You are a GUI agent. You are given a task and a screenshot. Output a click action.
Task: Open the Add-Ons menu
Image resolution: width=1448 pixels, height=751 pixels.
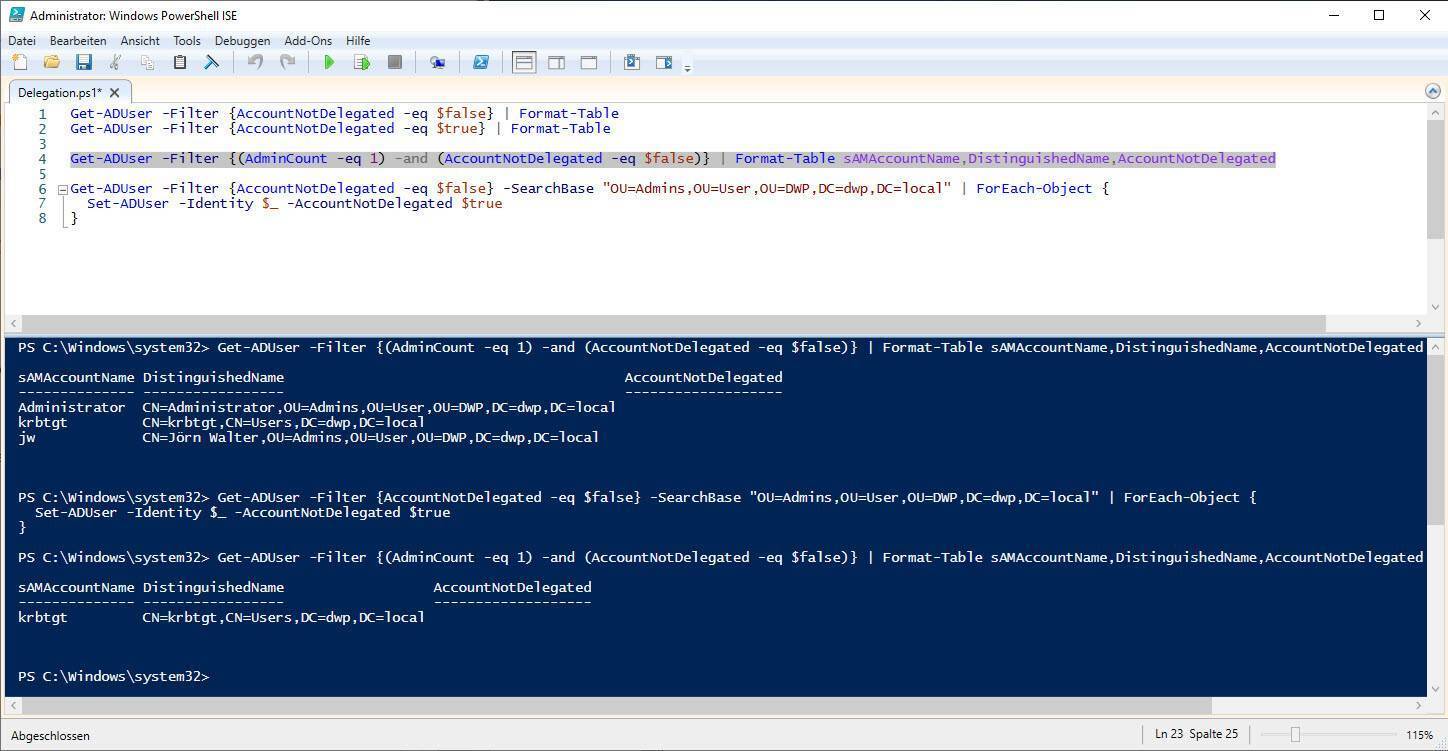coord(307,41)
